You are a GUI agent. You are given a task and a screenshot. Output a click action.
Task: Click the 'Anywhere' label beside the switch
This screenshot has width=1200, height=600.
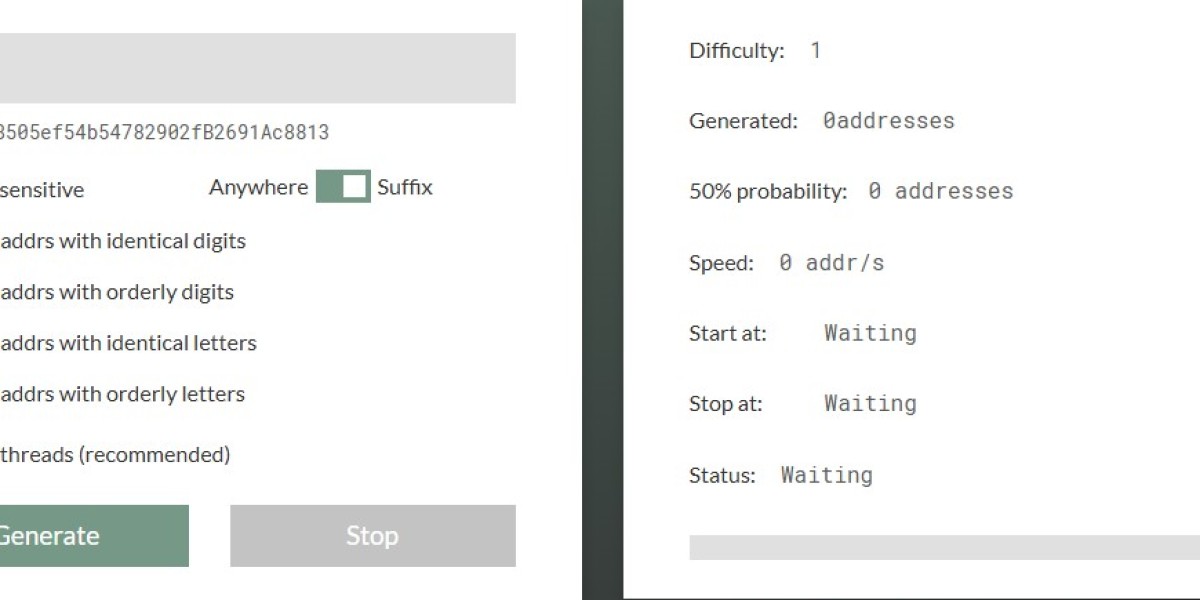point(258,187)
